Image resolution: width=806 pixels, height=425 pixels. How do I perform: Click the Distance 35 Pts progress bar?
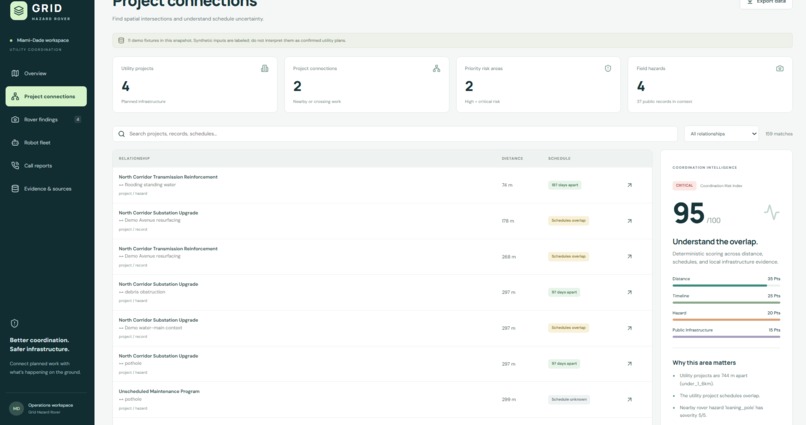726,285
